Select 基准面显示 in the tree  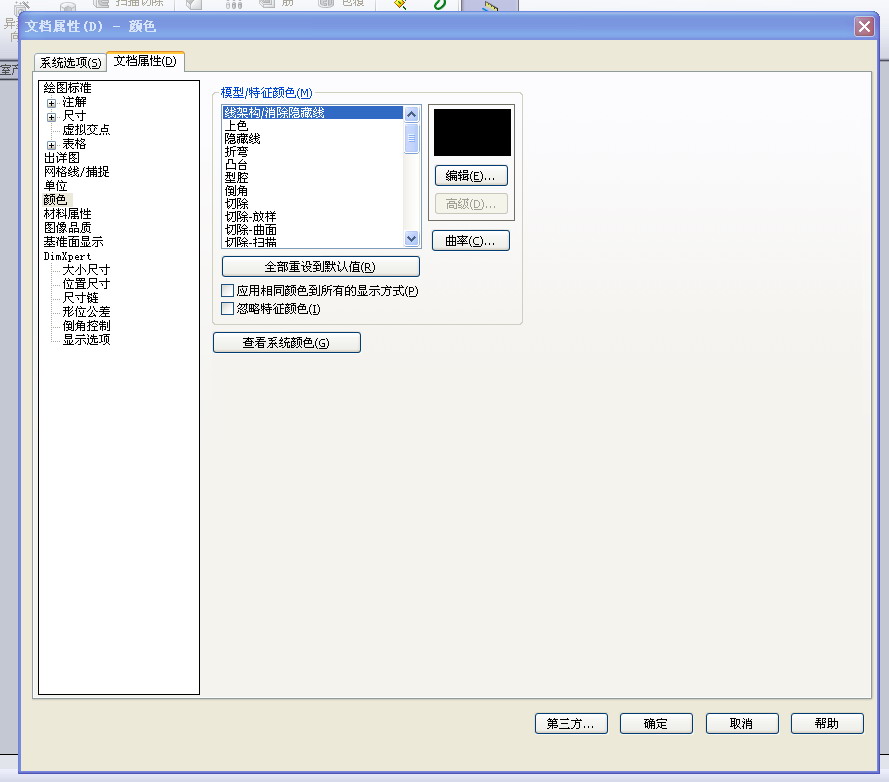pos(73,242)
